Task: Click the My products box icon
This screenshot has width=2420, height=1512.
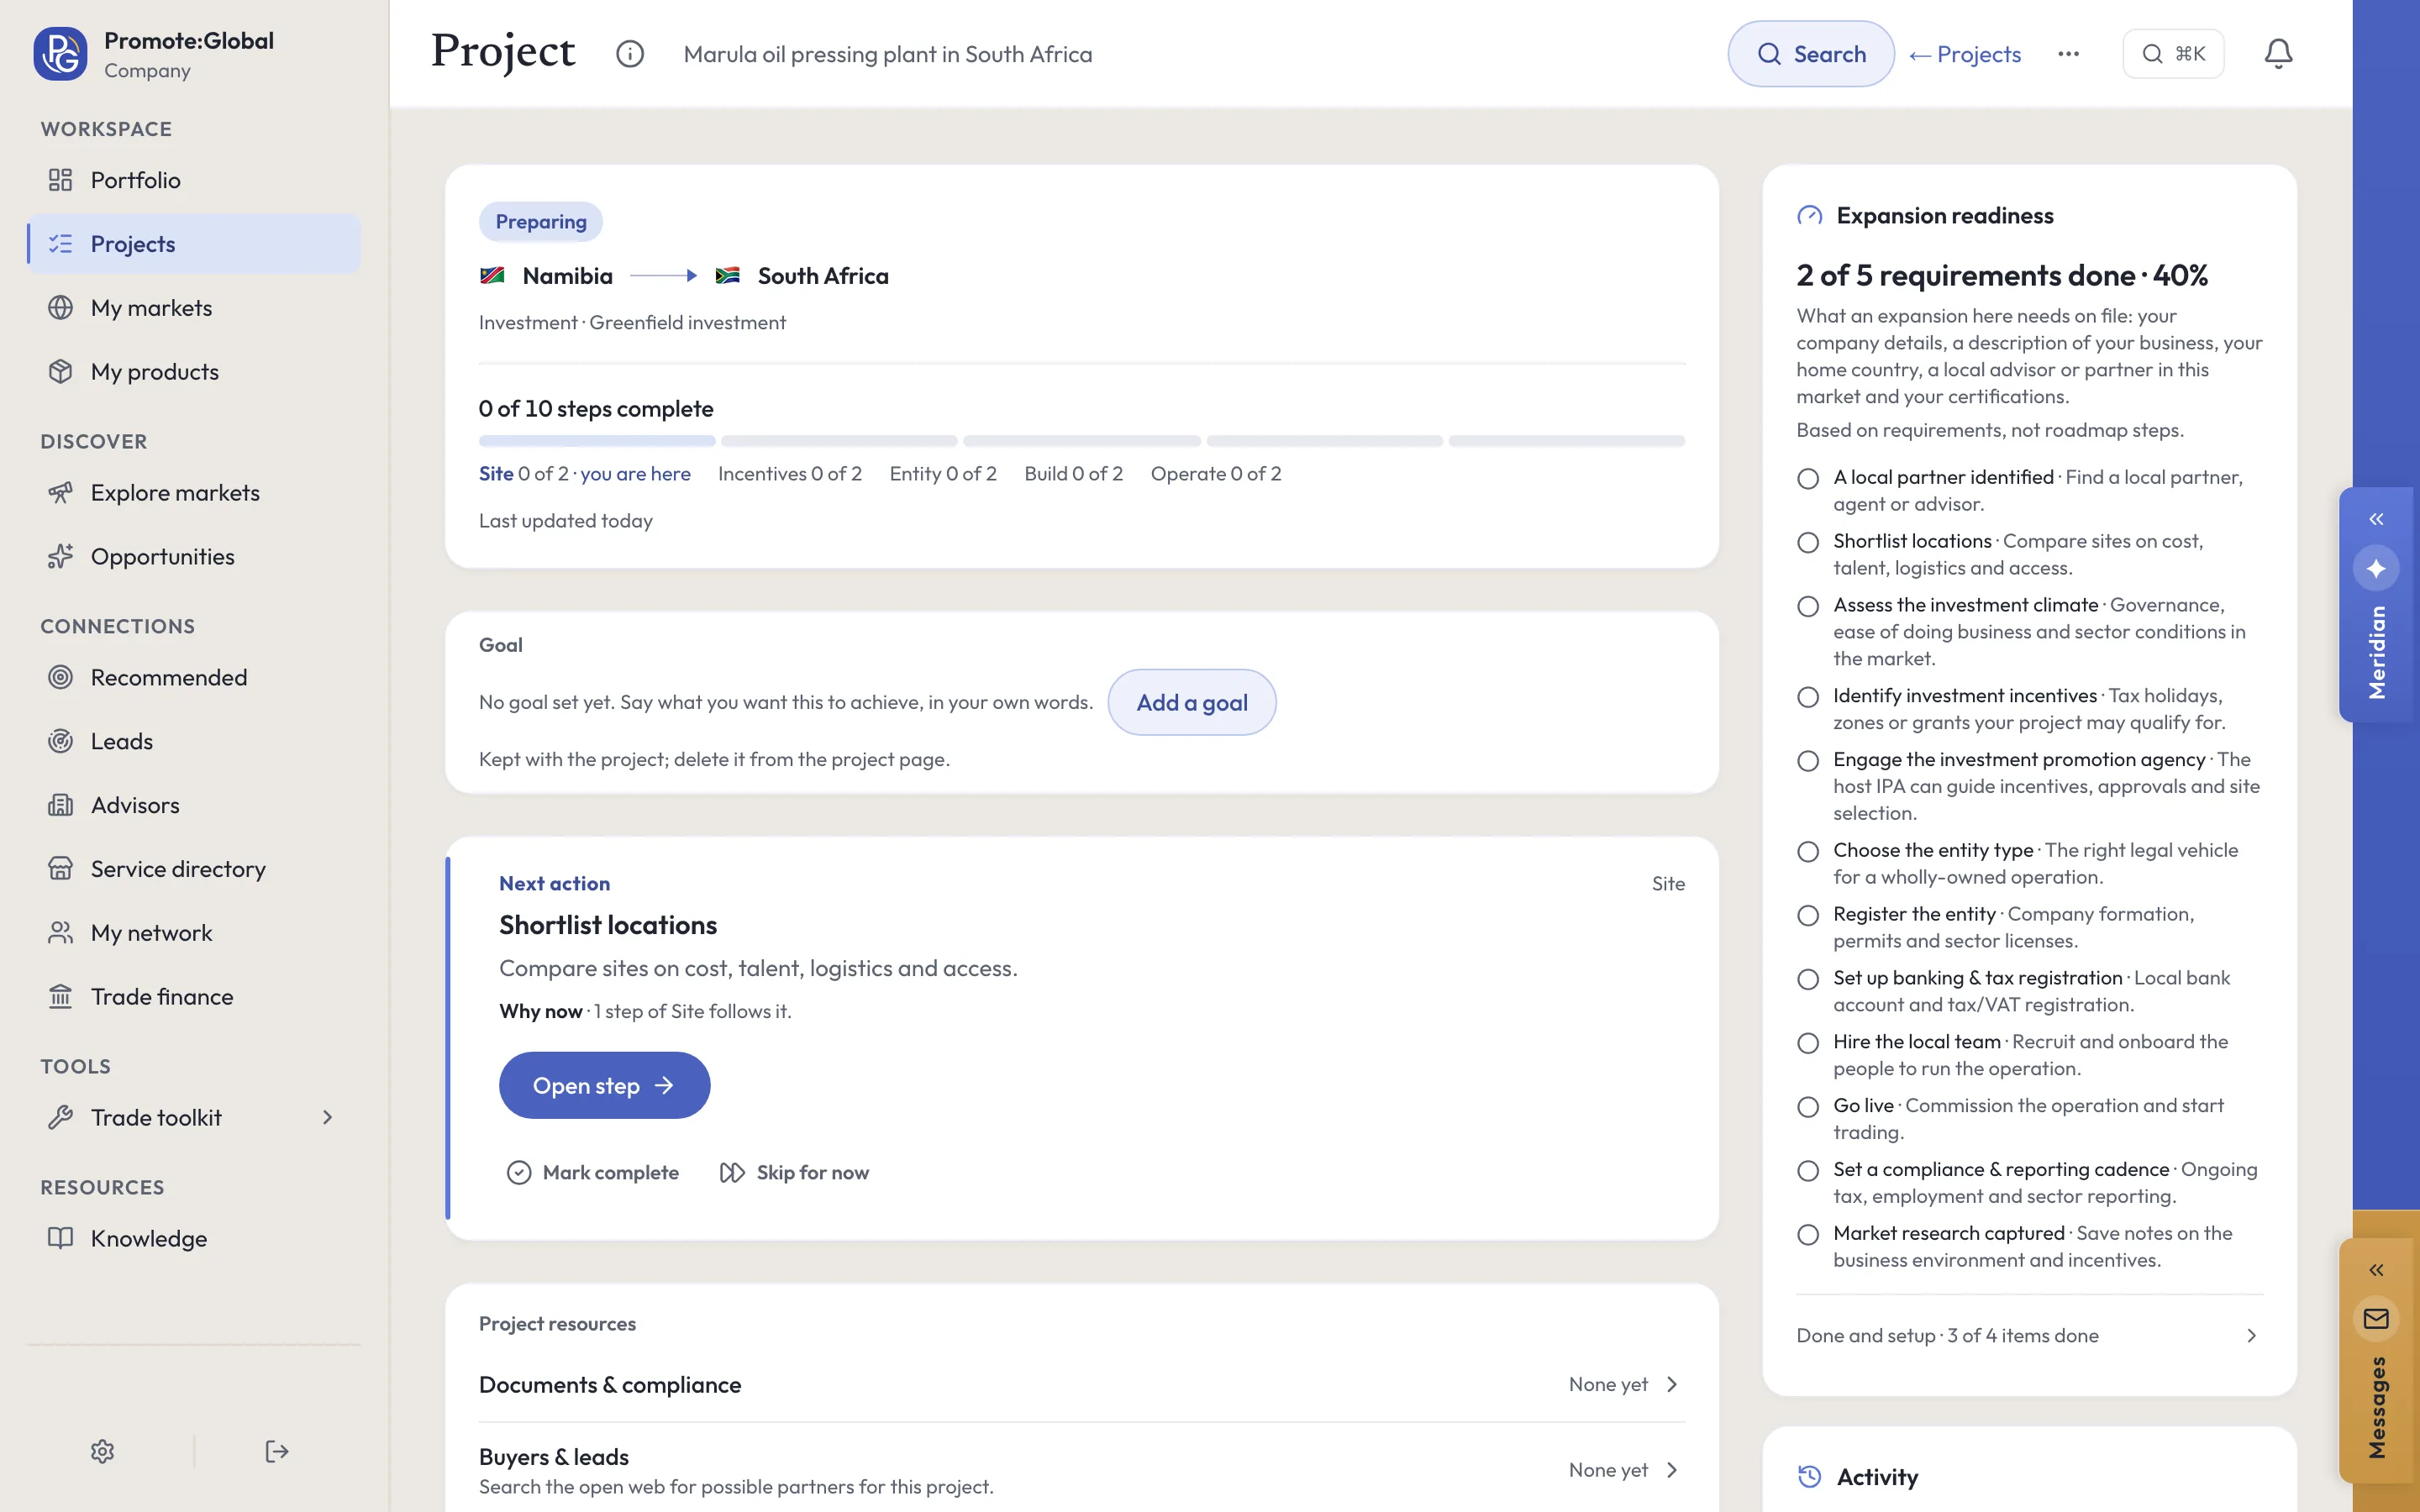Action: point(60,372)
